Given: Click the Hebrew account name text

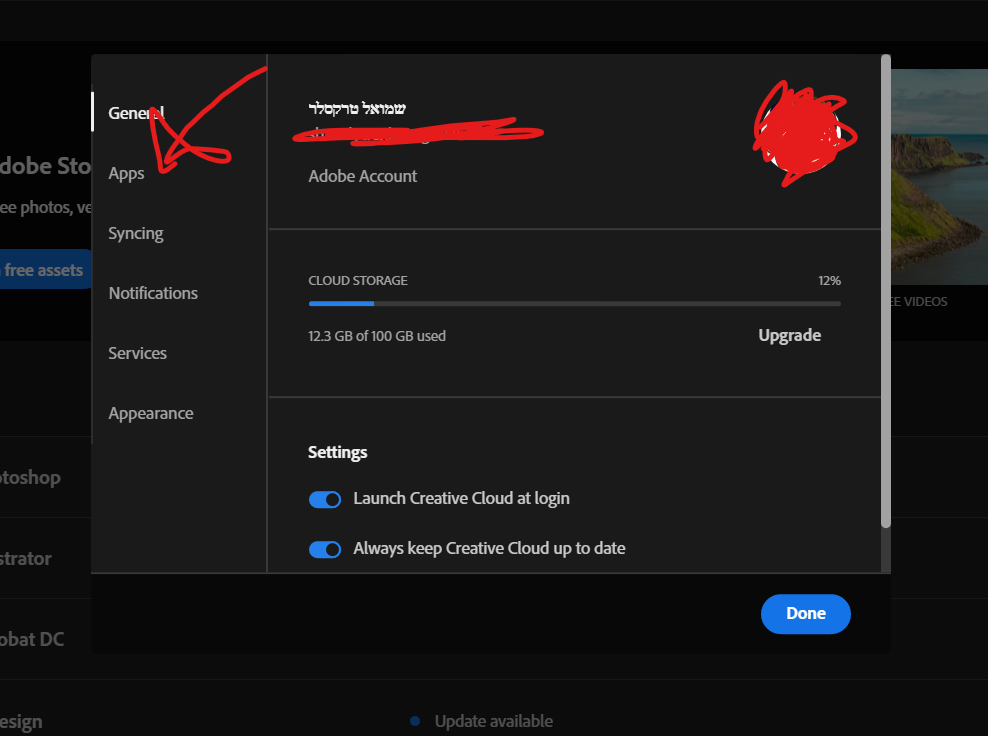Looking at the screenshot, I should click(357, 108).
